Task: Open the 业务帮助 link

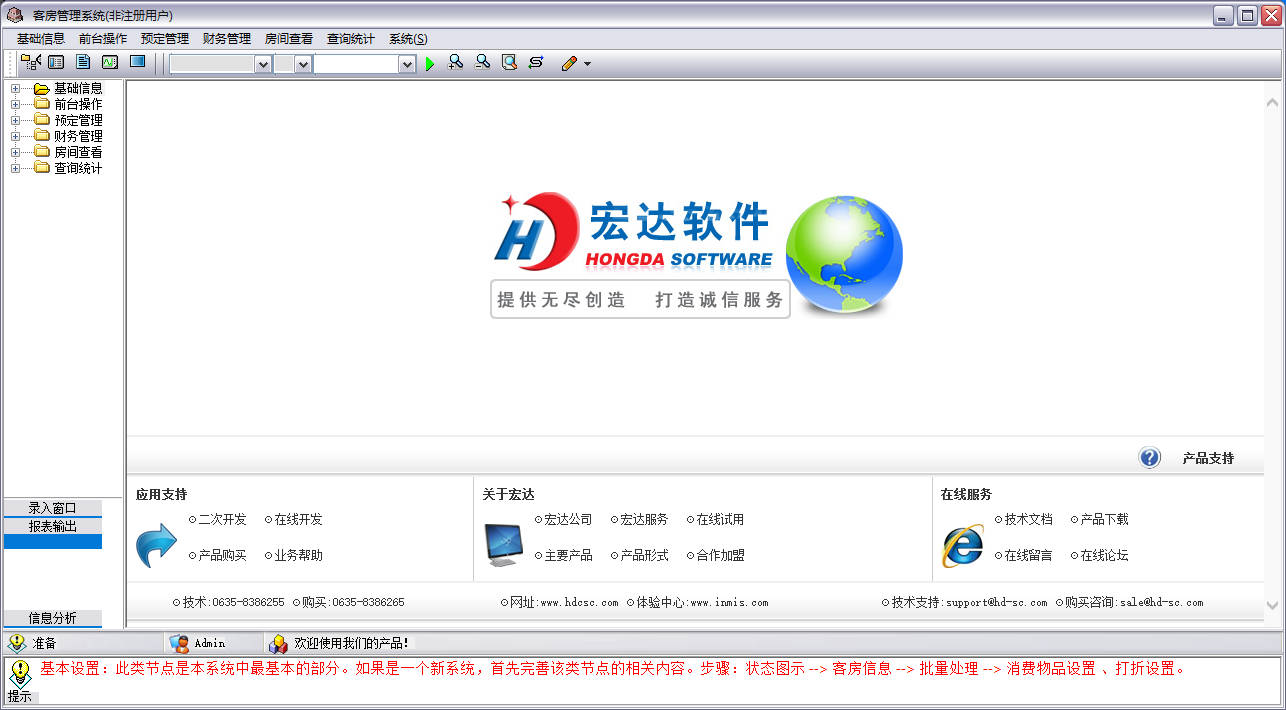Action: (298, 556)
